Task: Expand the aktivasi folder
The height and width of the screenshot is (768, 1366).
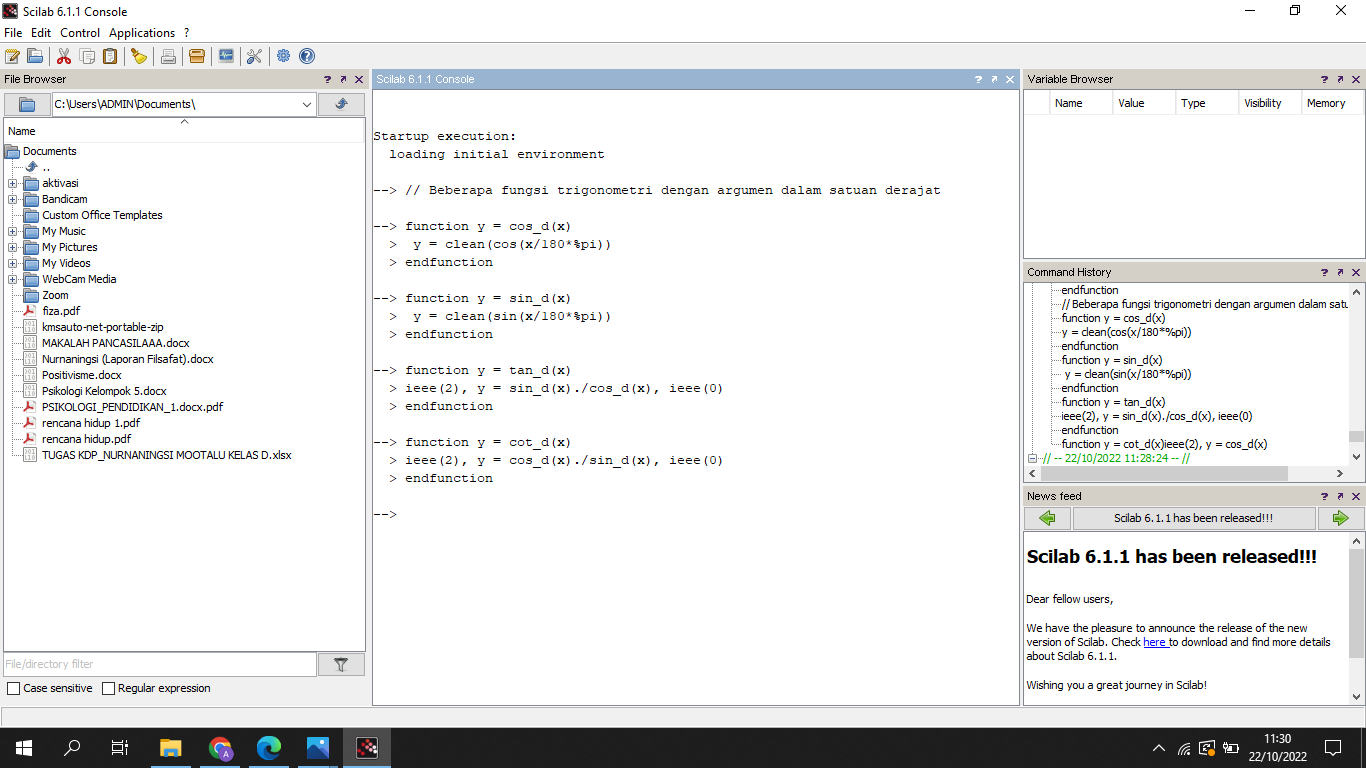Action: click(x=13, y=184)
